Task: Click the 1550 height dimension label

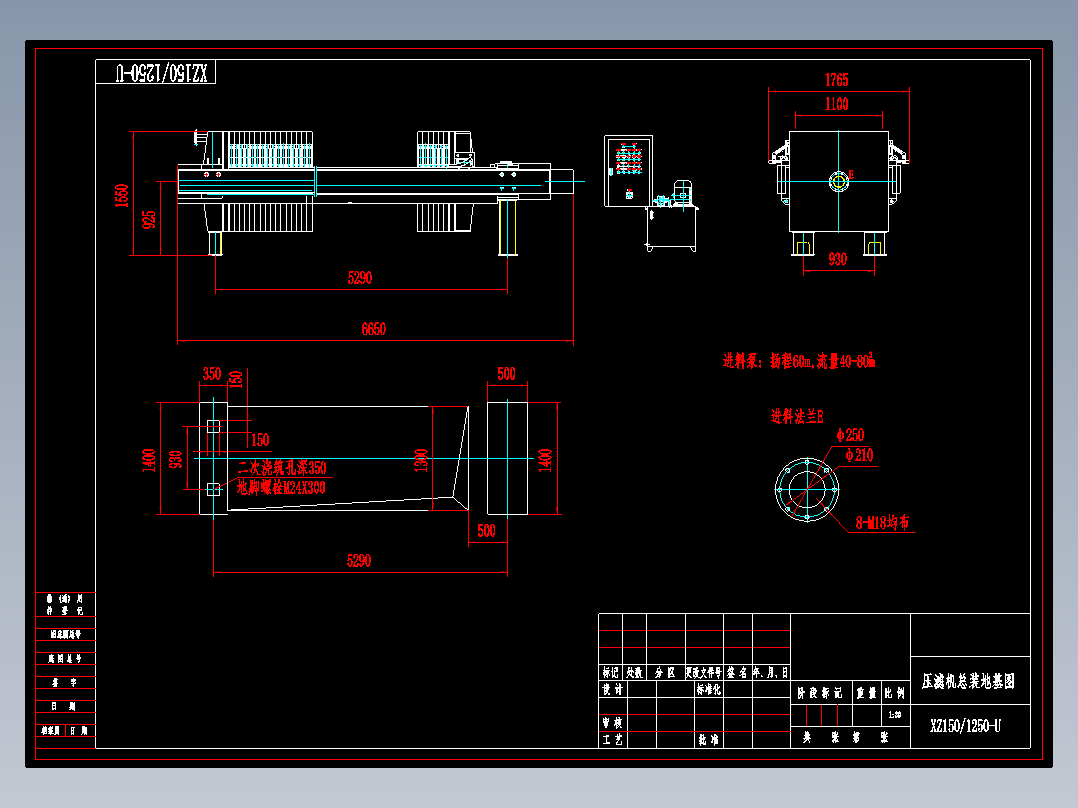Action: click(122, 195)
